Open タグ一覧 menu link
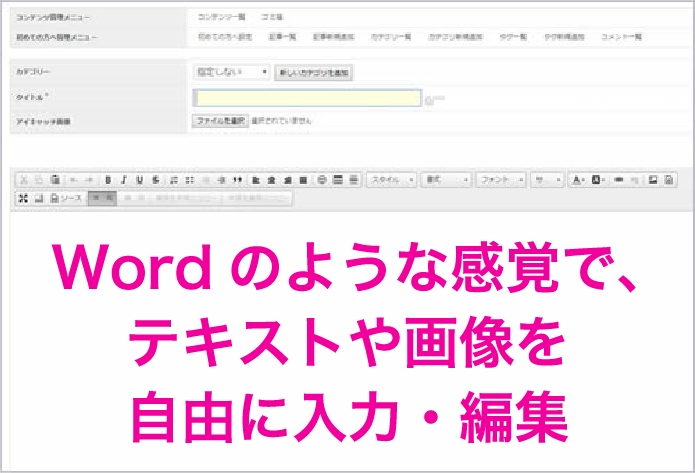695x473 pixels. click(513, 37)
